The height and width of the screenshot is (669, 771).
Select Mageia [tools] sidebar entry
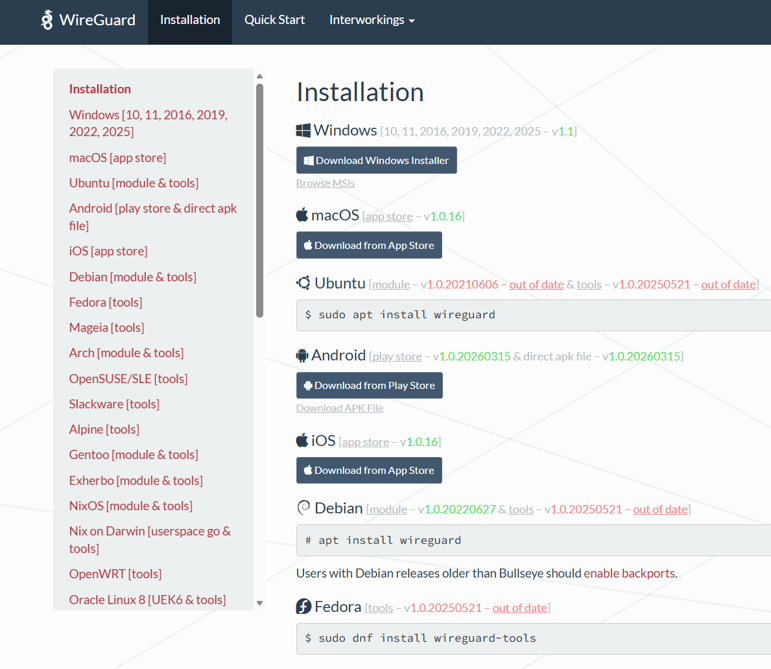[107, 327]
